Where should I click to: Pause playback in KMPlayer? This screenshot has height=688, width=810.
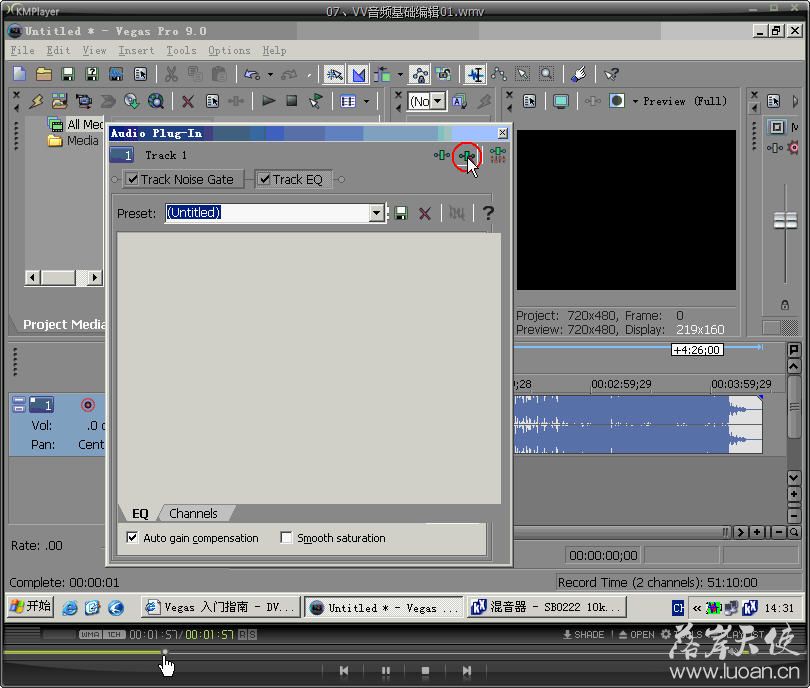coord(385,670)
